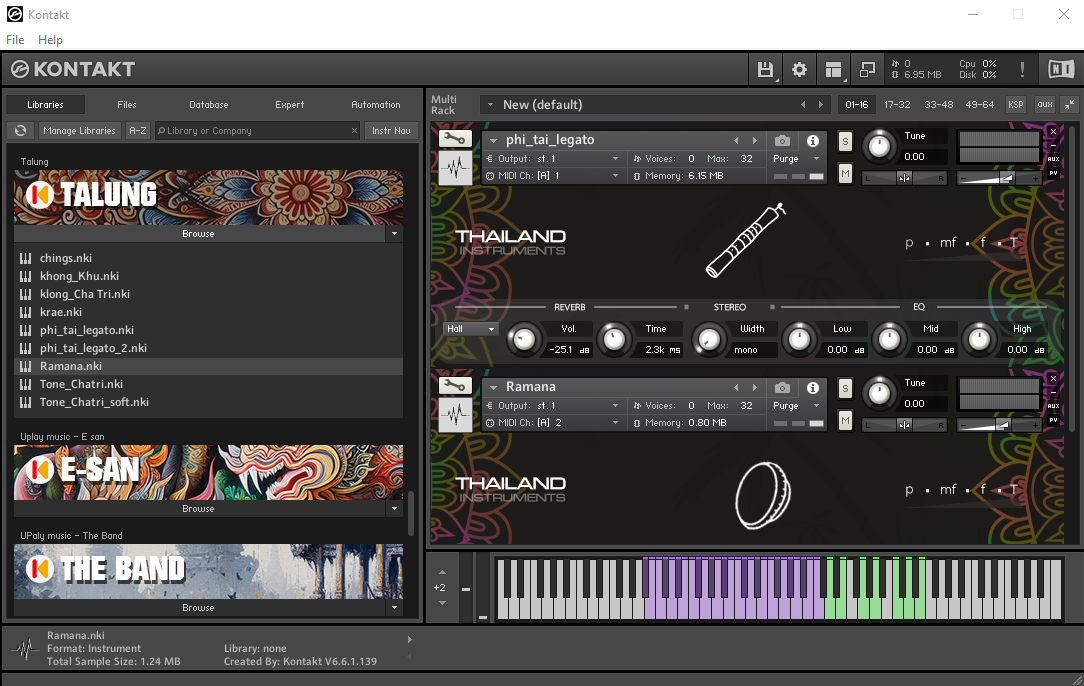This screenshot has height=686, width=1084.
Task: Take snapshot with phi_tai_legato camera icon
Action: (782, 140)
